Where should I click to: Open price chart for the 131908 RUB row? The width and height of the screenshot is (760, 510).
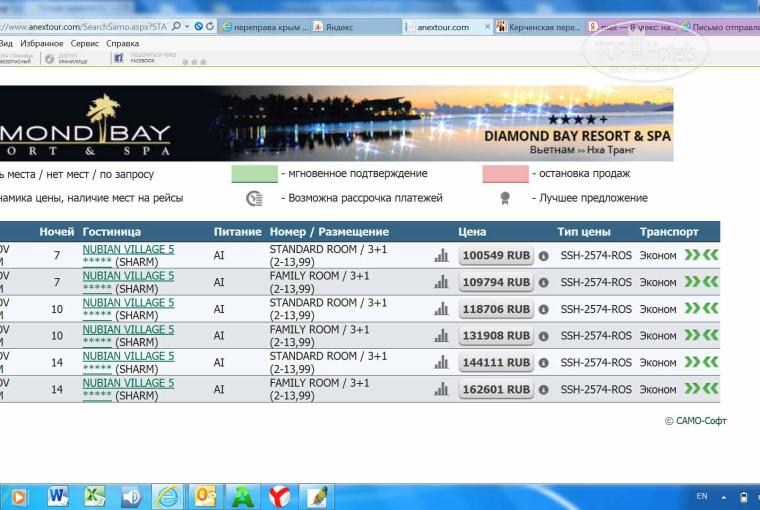coord(441,335)
